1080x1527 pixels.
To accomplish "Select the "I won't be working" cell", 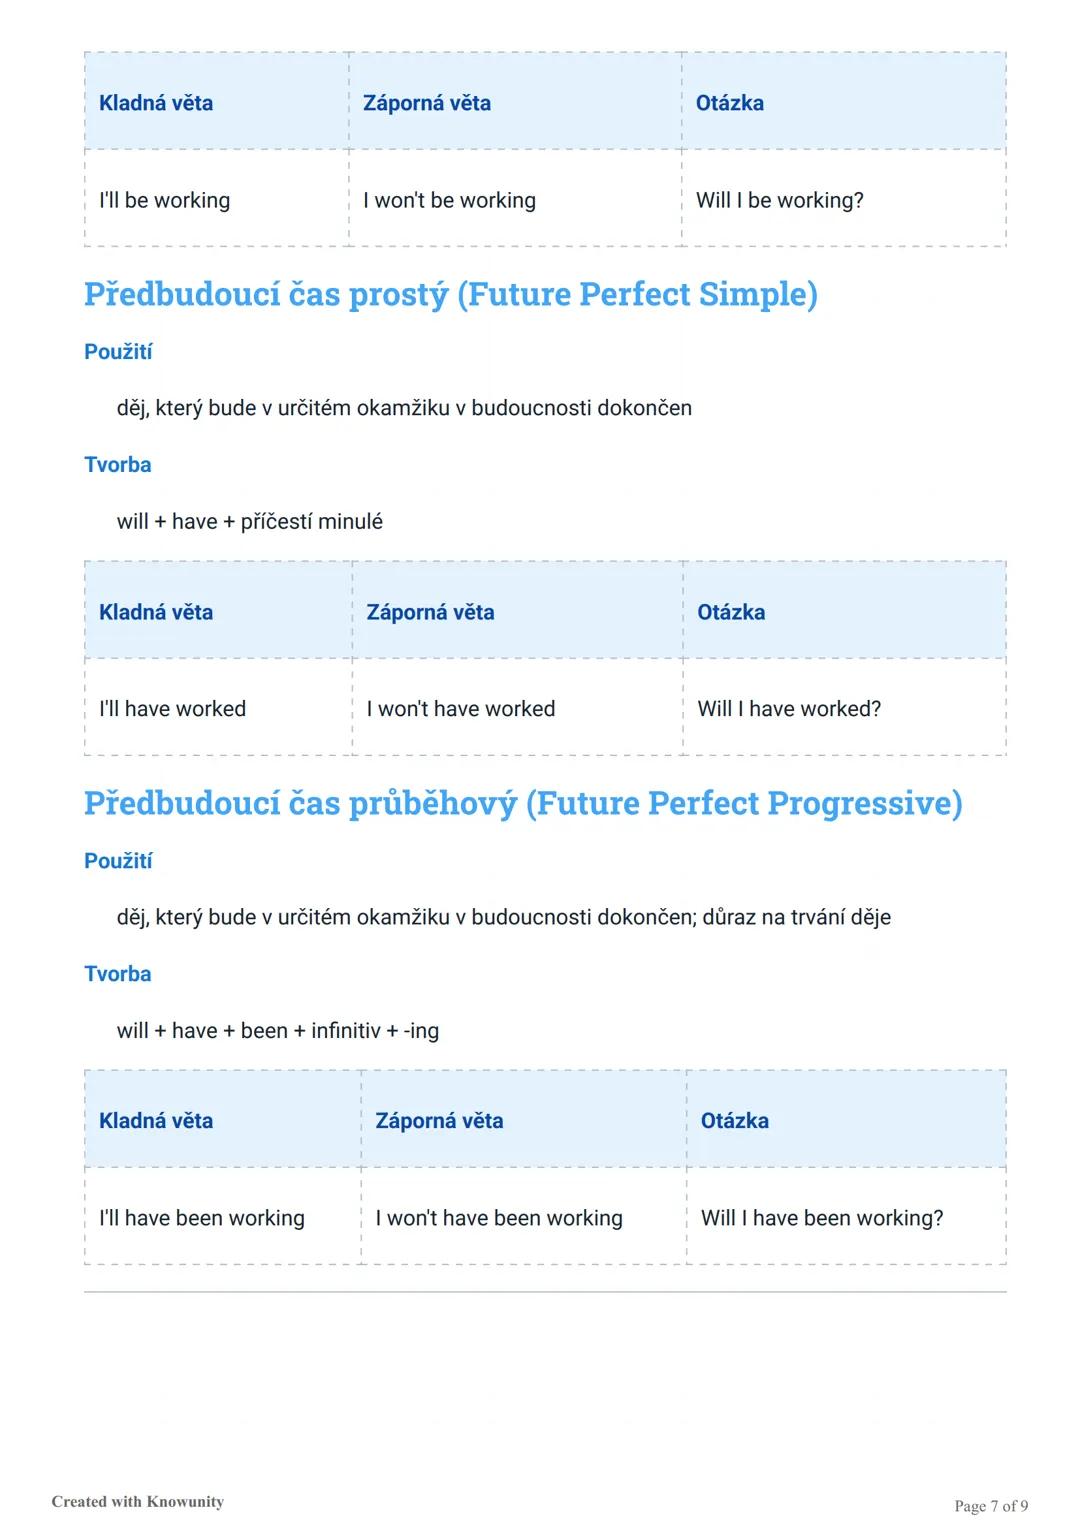I will (449, 200).
